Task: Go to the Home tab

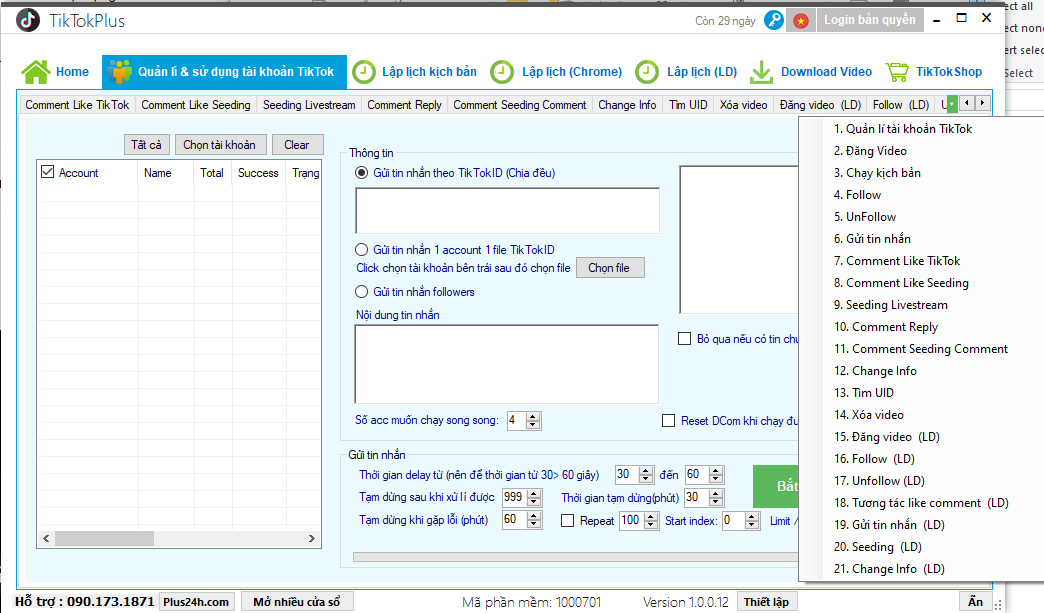Action: tap(55, 71)
